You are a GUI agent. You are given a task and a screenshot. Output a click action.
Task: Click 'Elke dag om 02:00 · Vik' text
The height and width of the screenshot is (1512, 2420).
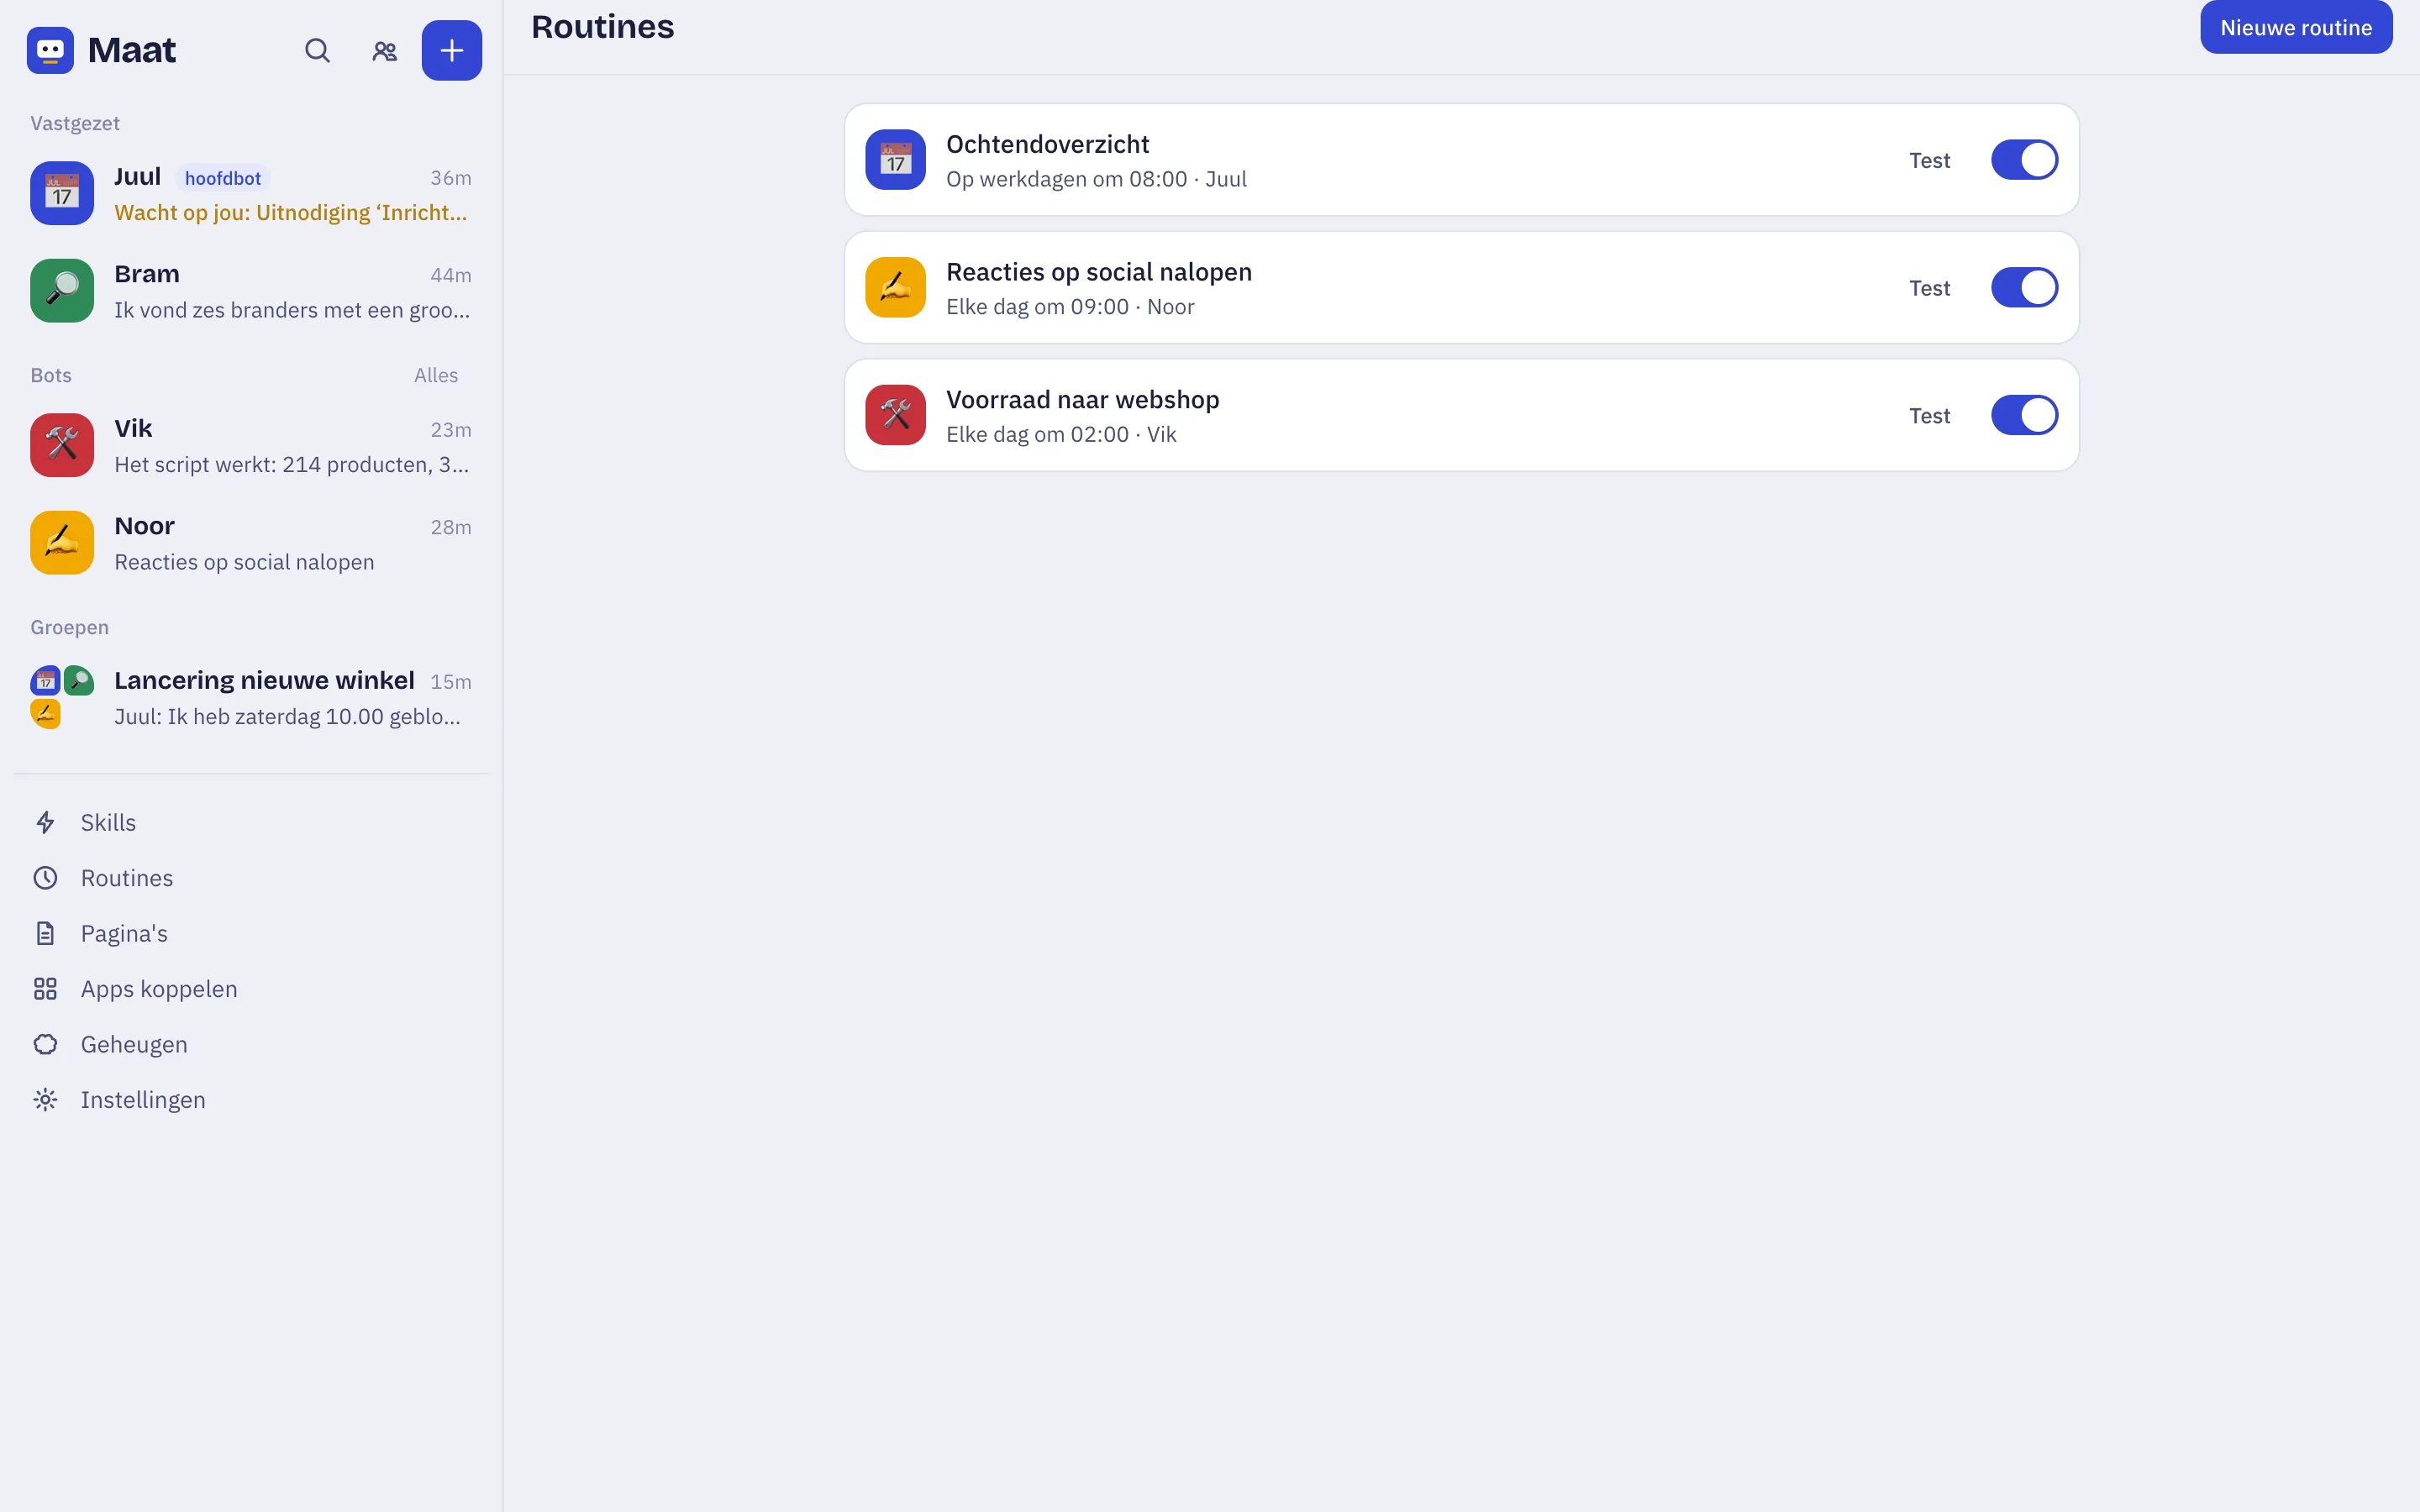click(1061, 435)
